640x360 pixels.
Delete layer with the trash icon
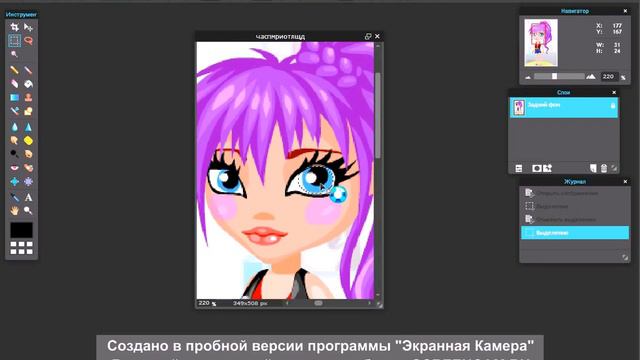coord(604,168)
